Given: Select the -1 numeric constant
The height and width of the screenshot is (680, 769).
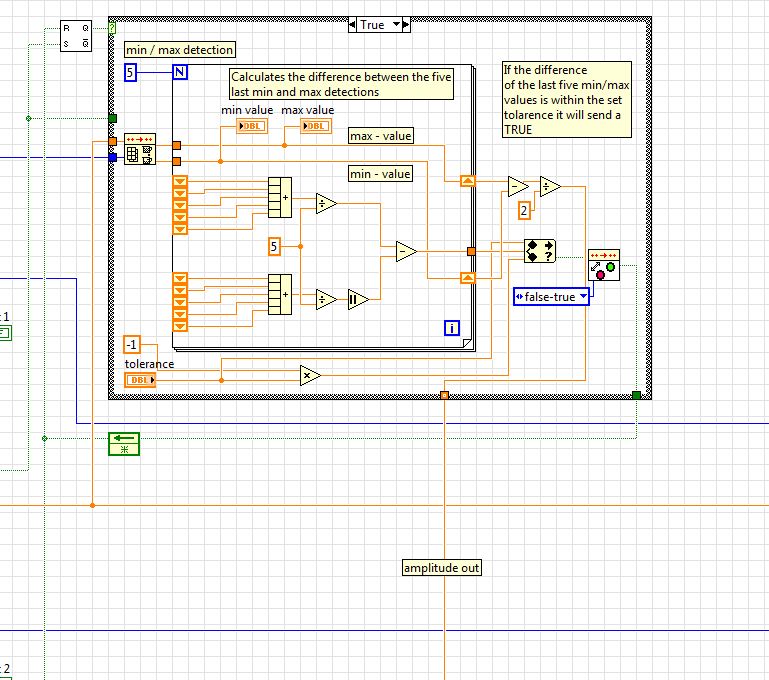Looking at the screenshot, I should point(132,345).
